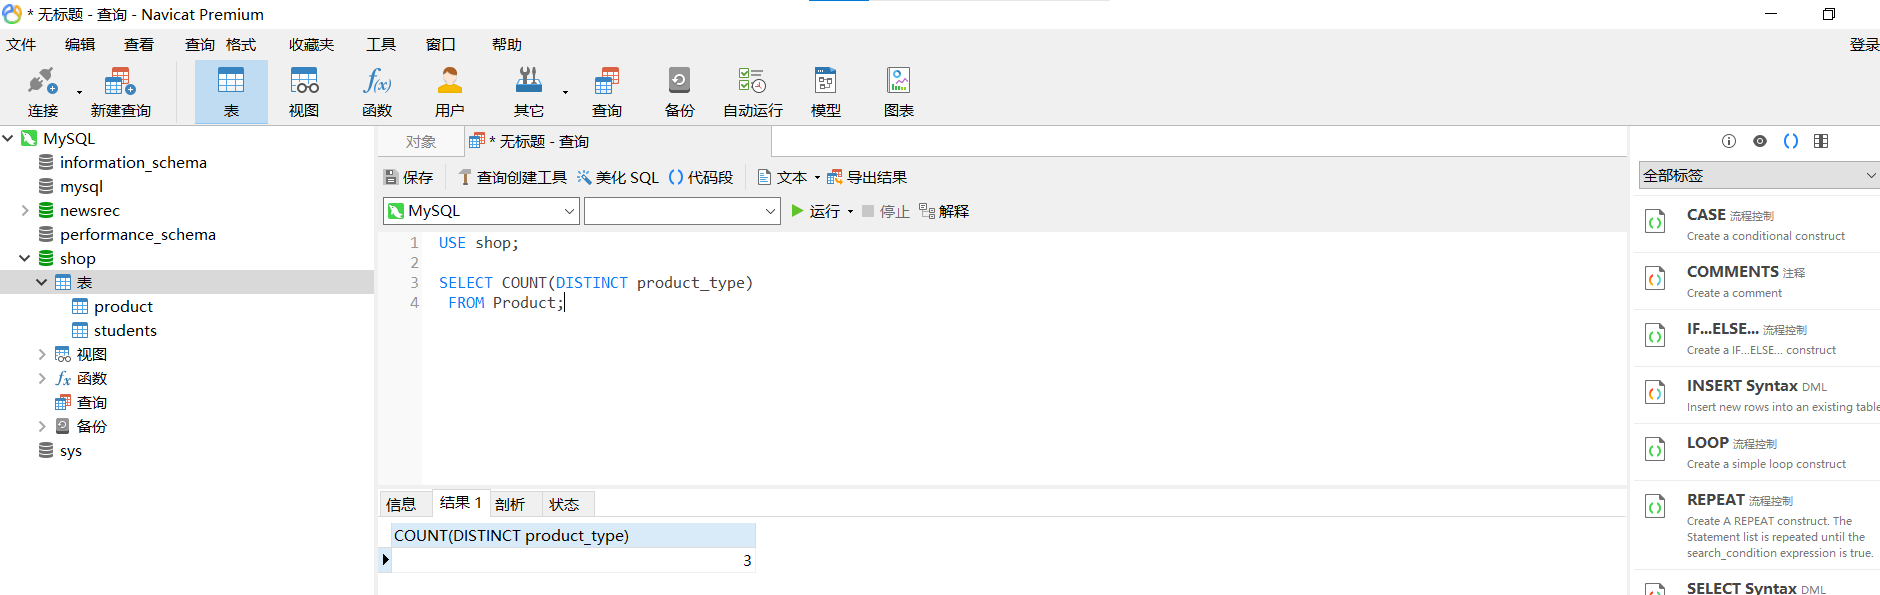Click the 连接 connection toolbar icon

point(43,91)
